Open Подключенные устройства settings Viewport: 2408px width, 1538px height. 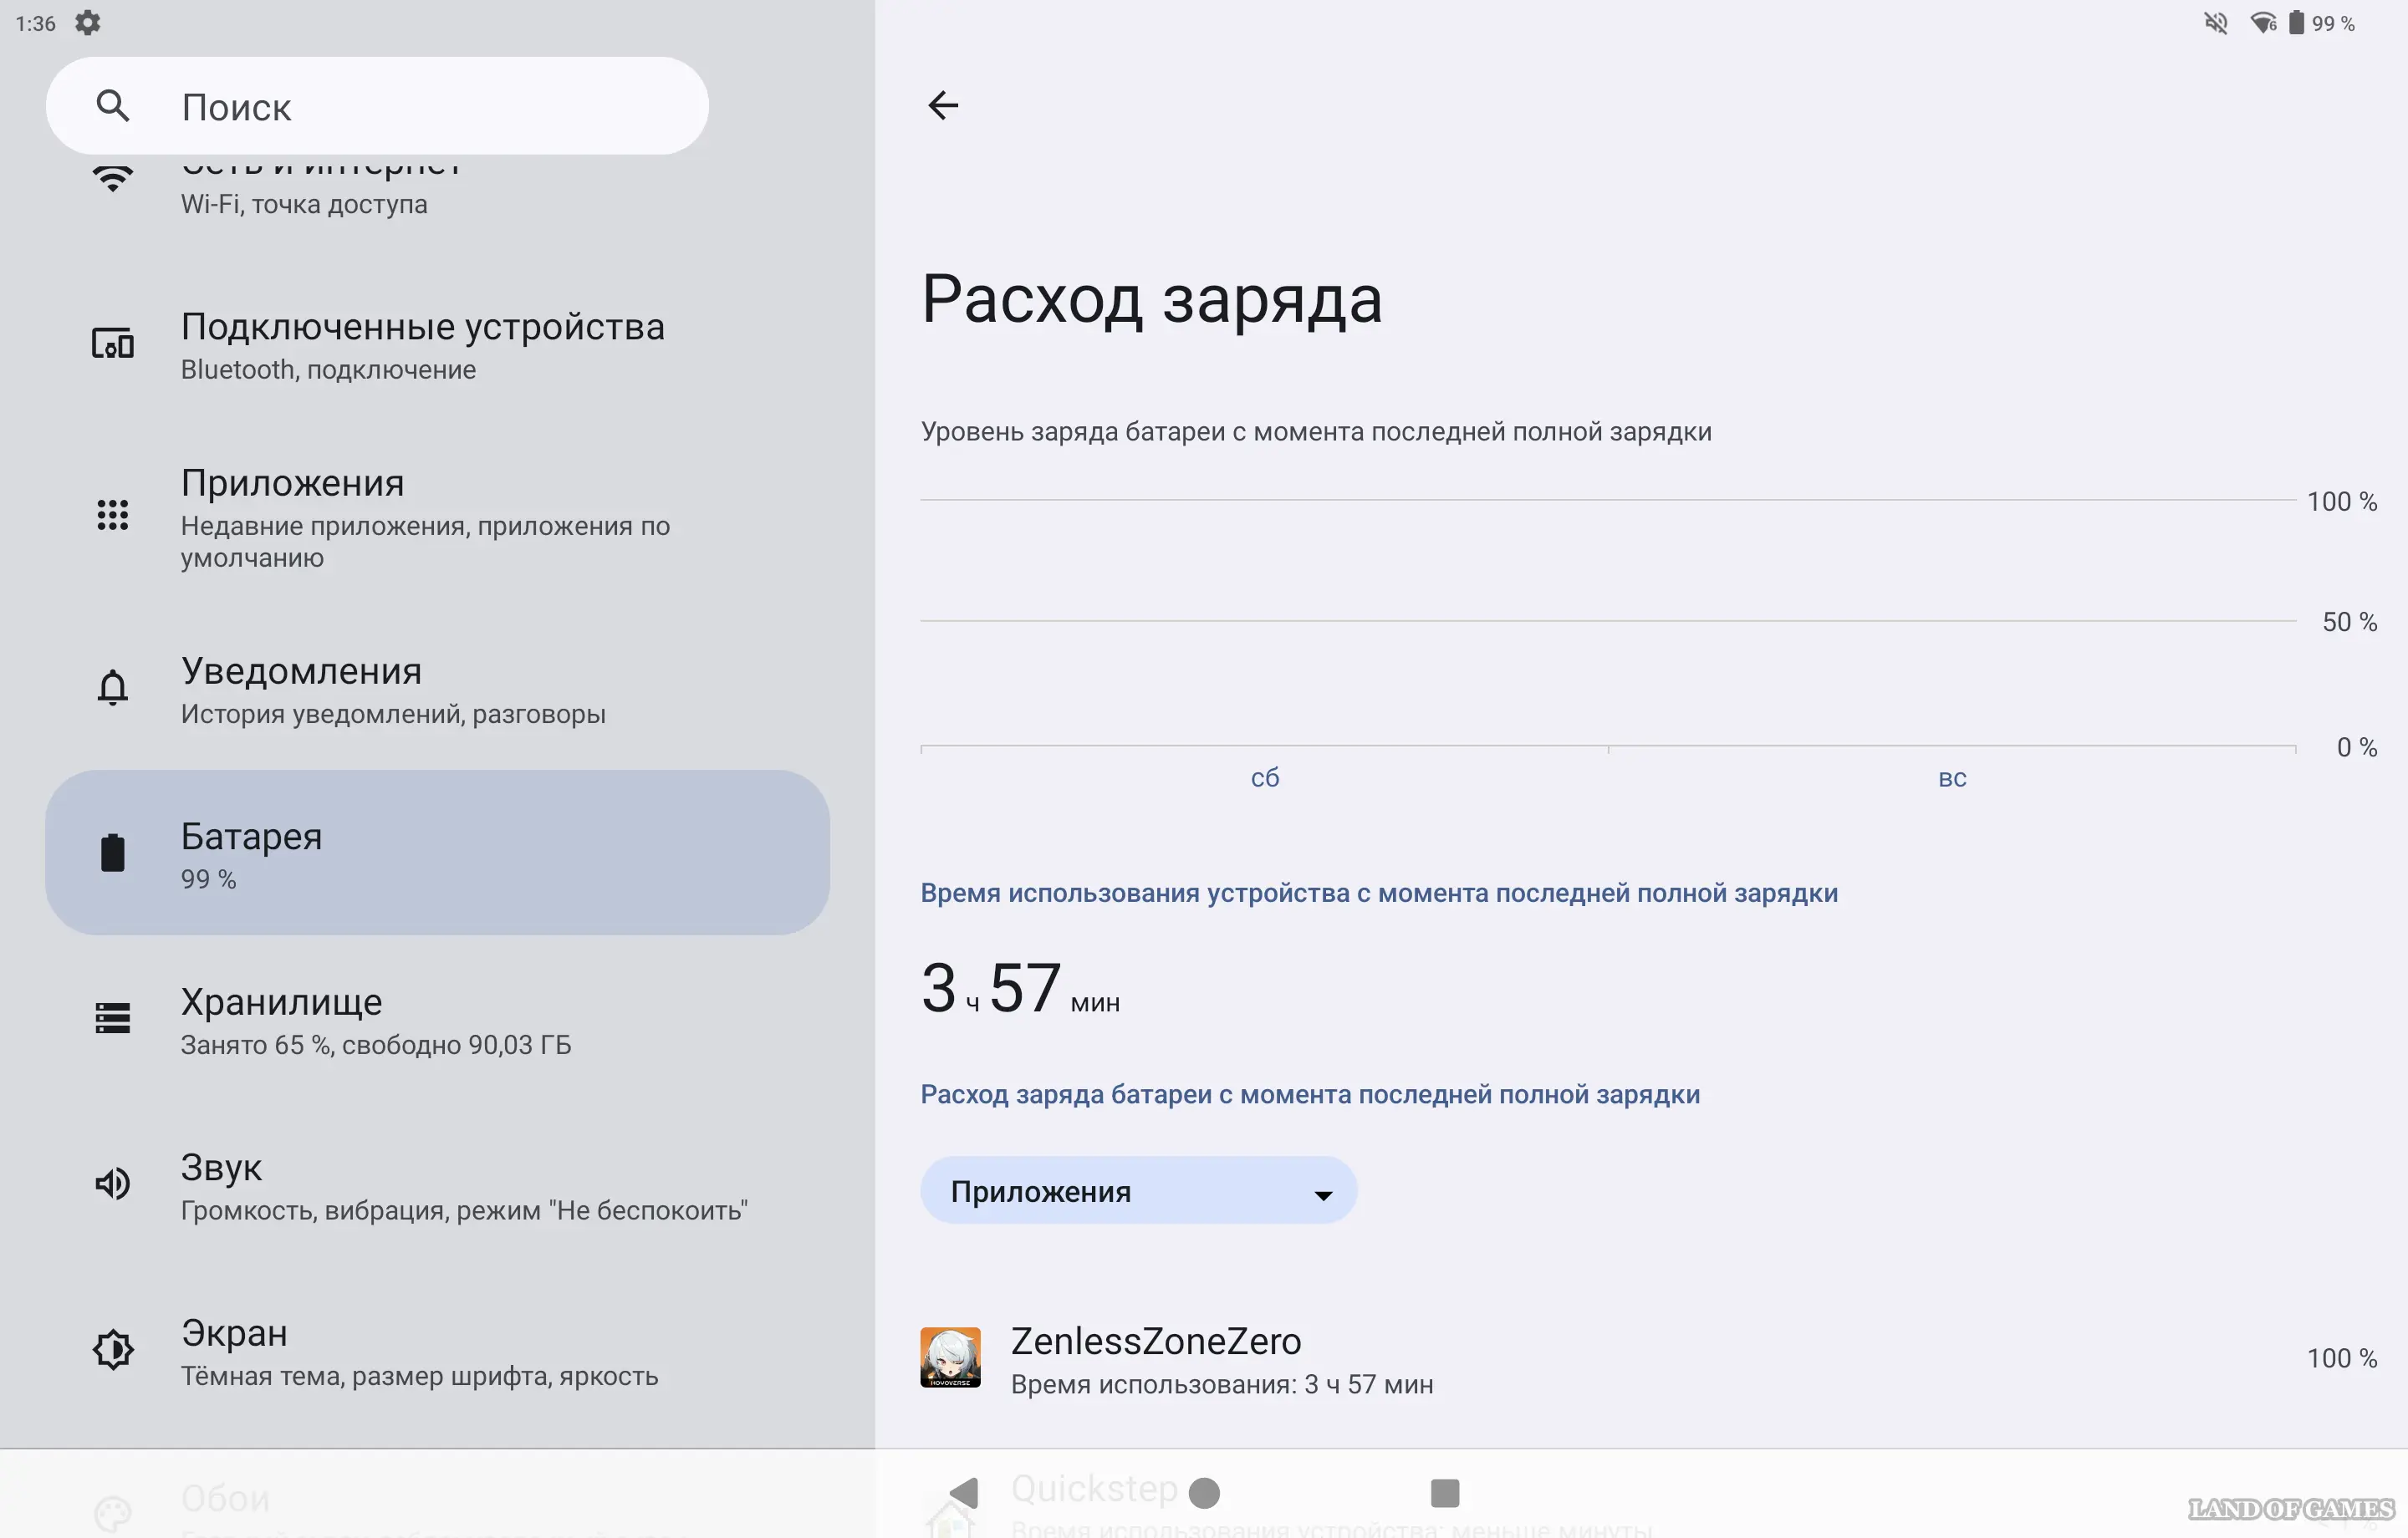(x=422, y=345)
